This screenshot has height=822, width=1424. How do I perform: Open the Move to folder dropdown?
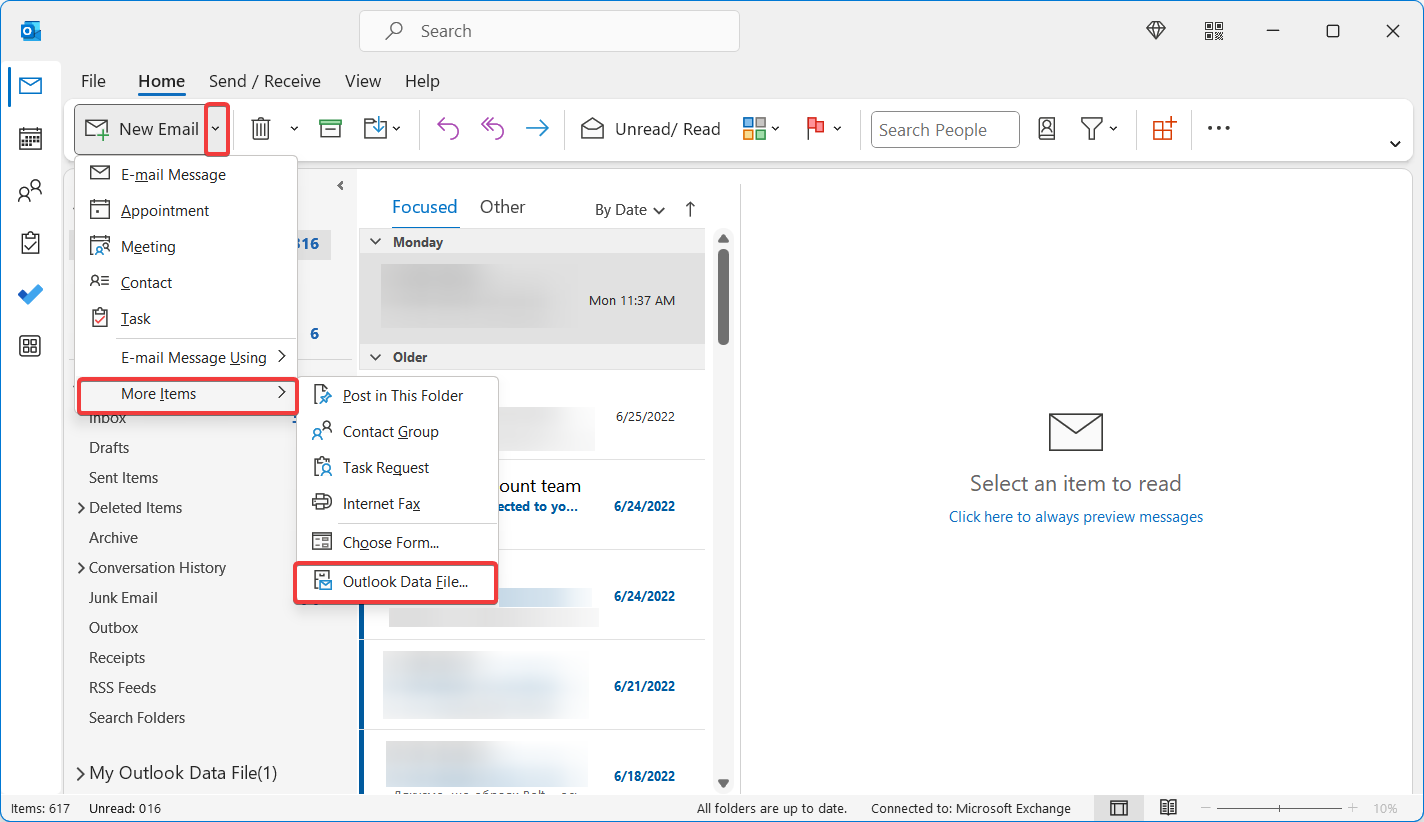pyautogui.click(x=382, y=128)
